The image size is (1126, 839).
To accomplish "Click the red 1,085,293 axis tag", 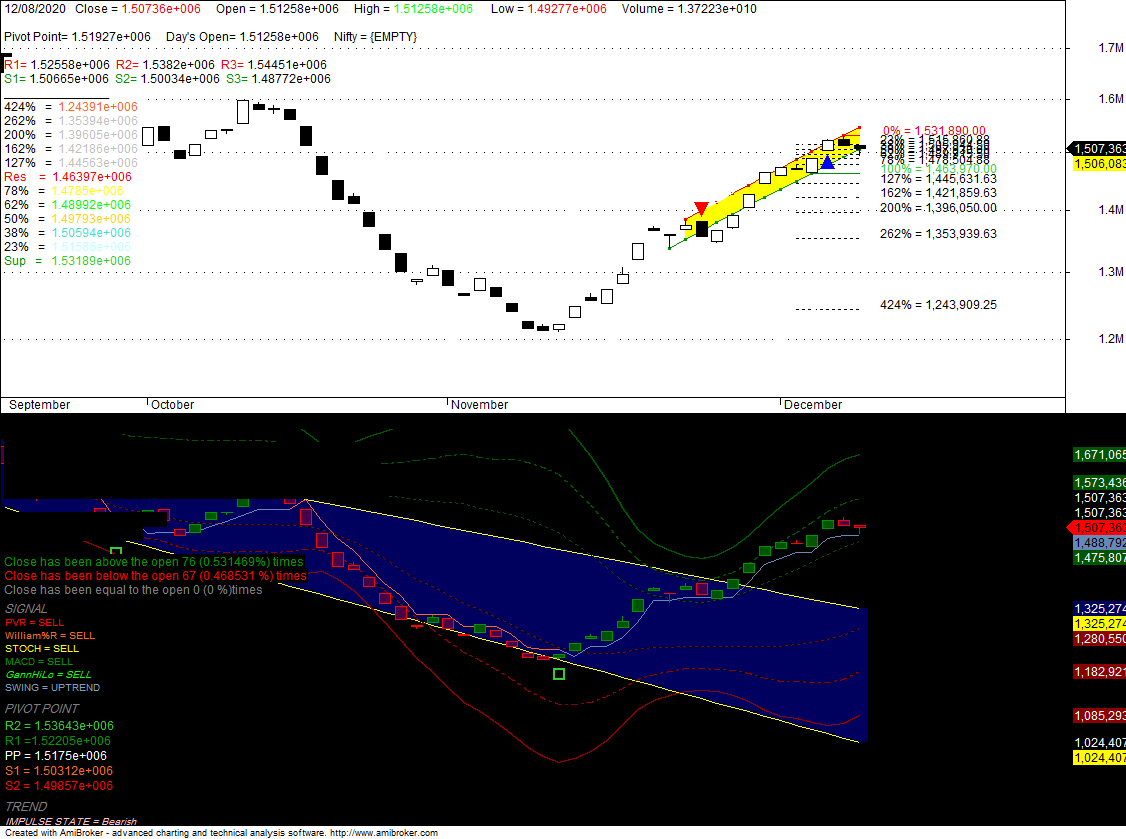I will 1099,716.
